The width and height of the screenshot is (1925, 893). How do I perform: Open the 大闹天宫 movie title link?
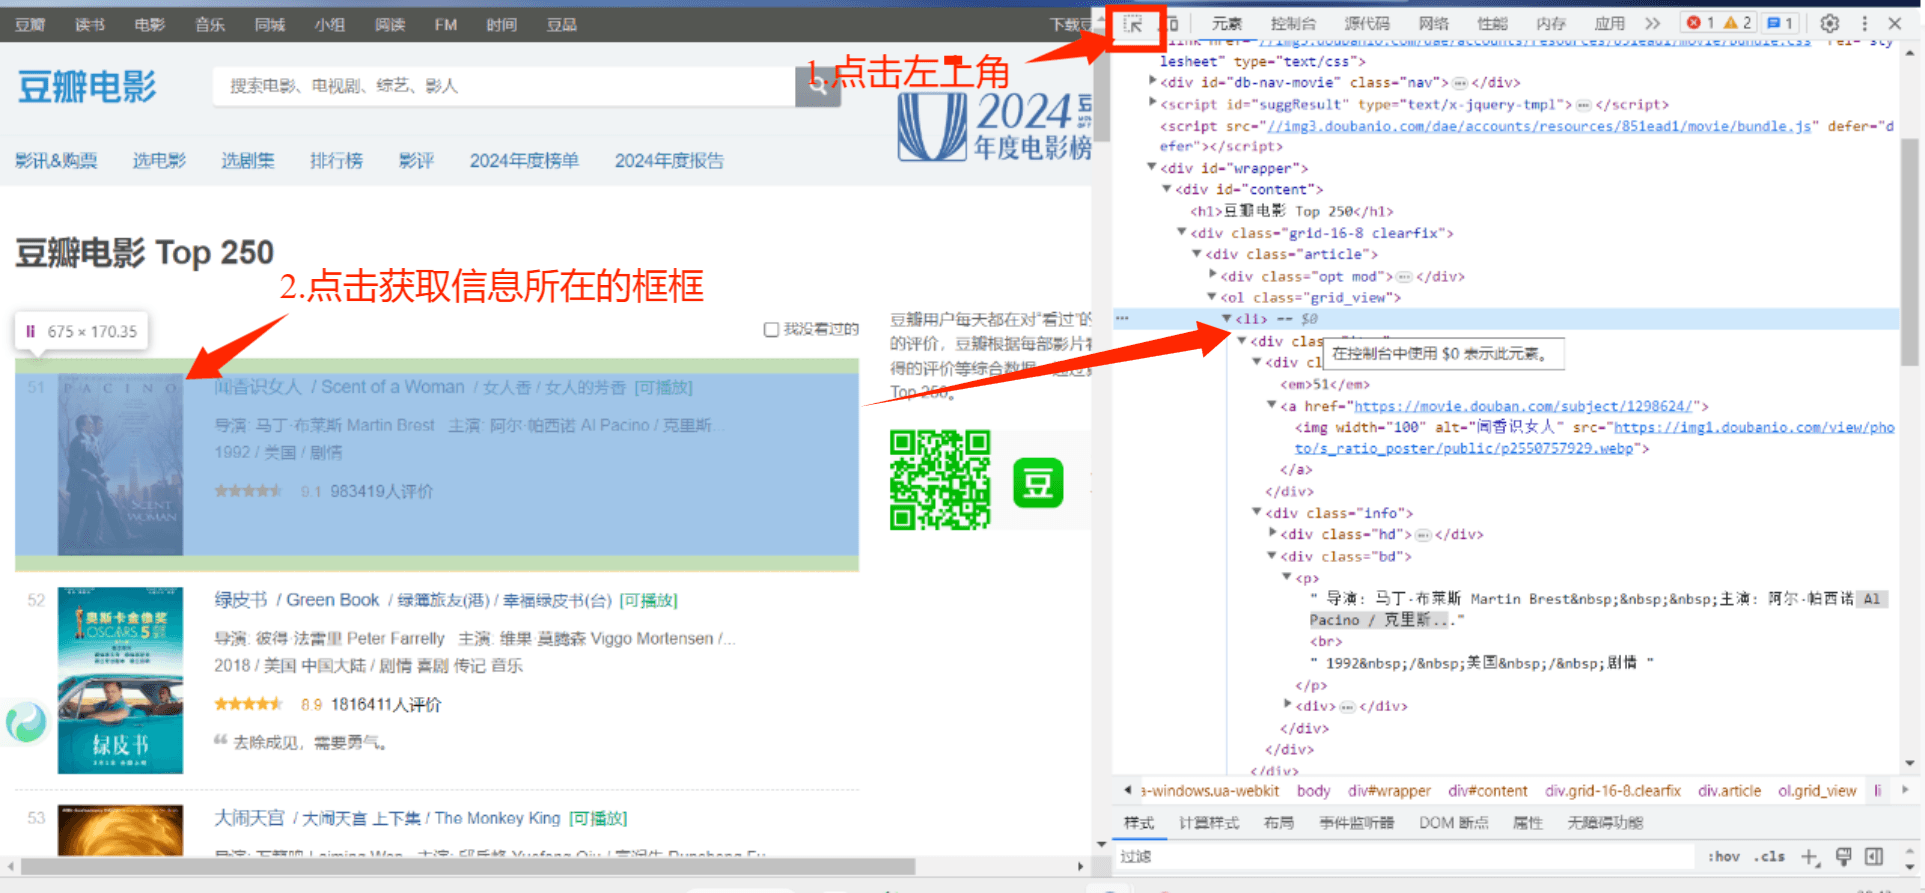coord(387,818)
